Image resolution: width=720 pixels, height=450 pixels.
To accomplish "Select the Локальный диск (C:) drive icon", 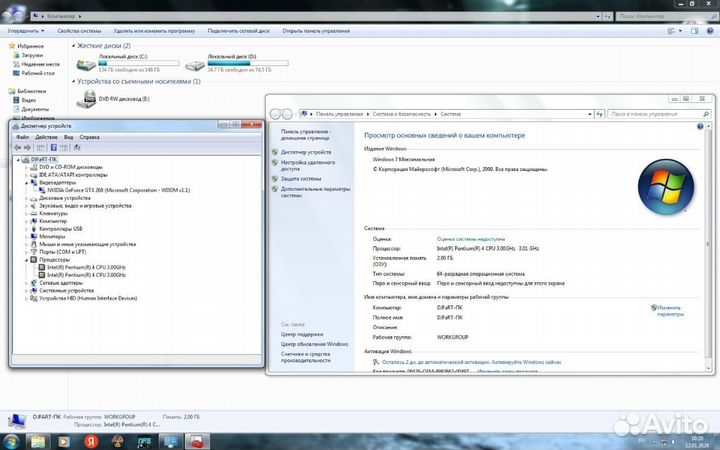I will [86, 64].
